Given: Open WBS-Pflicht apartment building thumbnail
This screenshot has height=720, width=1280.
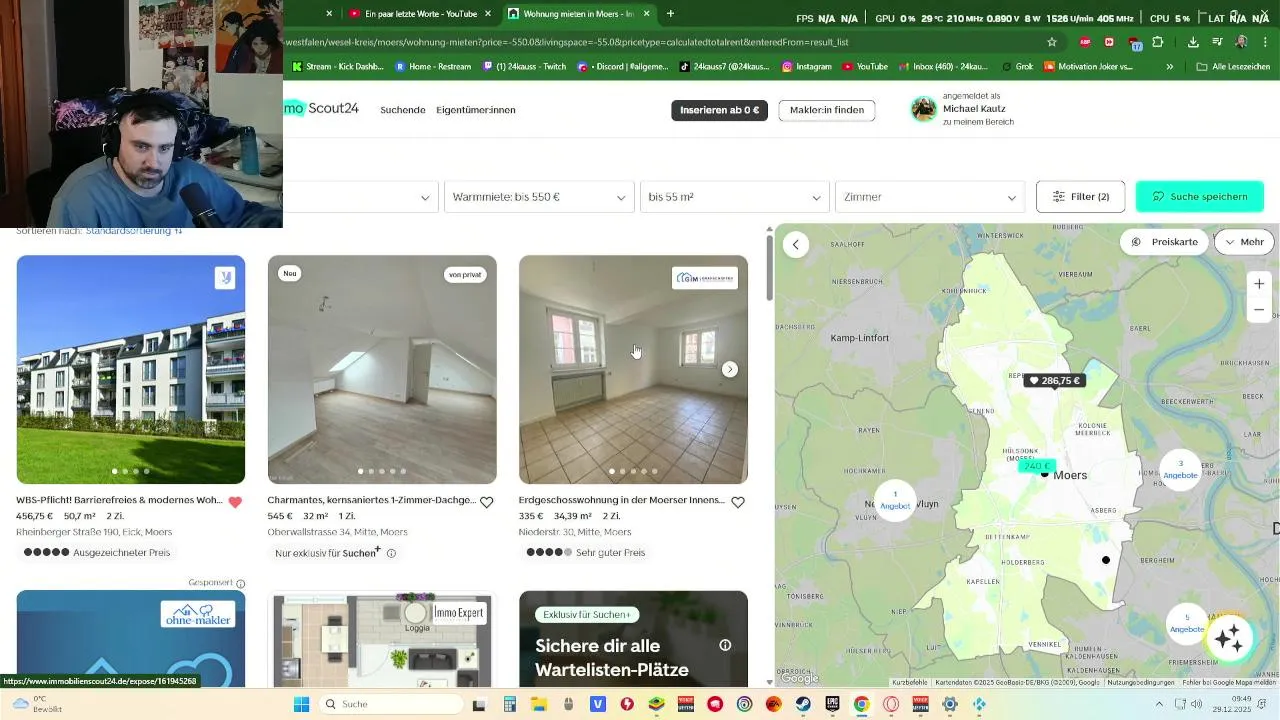Looking at the screenshot, I should click(x=131, y=369).
